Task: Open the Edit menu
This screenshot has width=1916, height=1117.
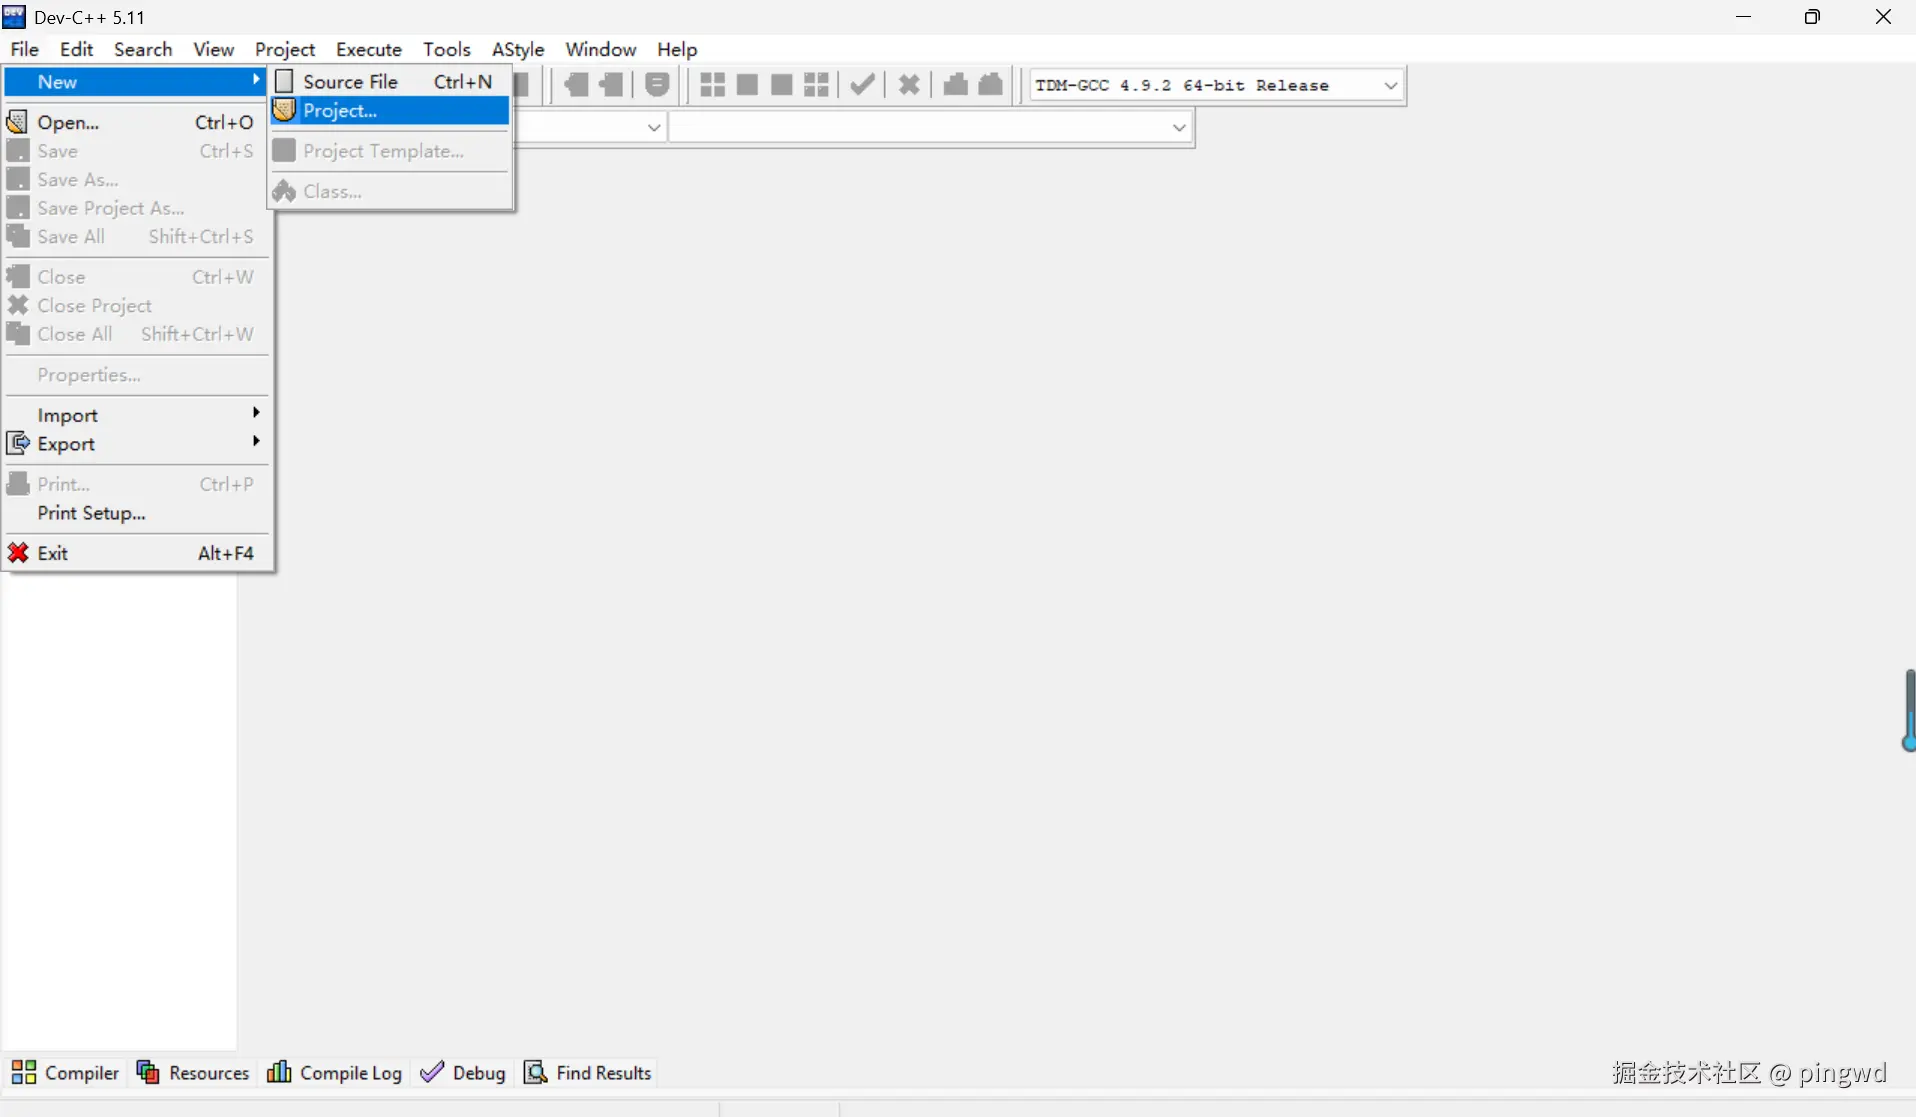Action: 76,49
